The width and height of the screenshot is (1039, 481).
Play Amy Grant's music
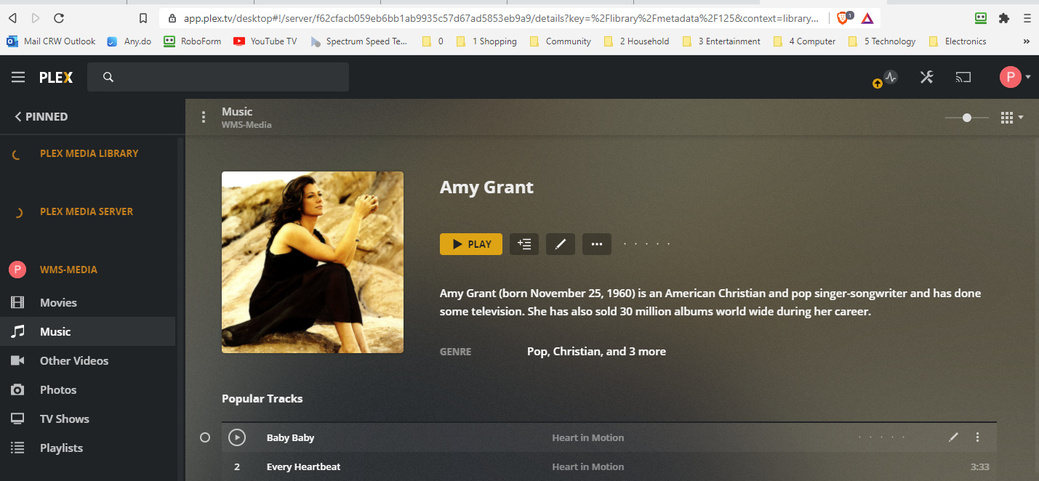471,244
